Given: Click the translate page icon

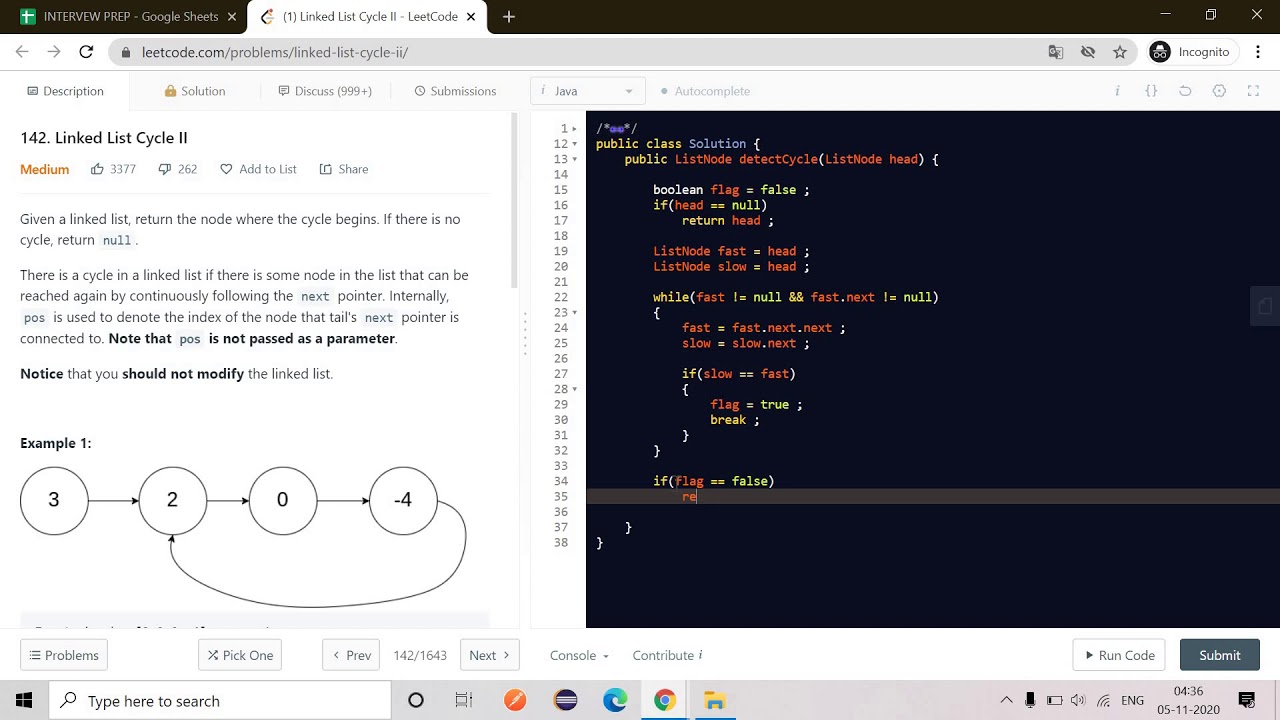Looking at the screenshot, I should (1056, 52).
